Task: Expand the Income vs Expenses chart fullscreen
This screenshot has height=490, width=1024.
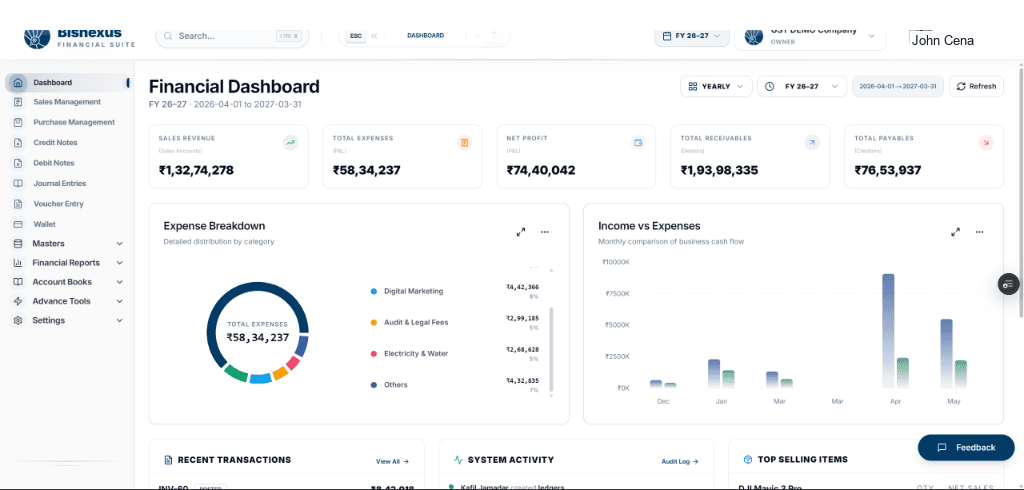Action: pyautogui.click(x=955, y=232)
